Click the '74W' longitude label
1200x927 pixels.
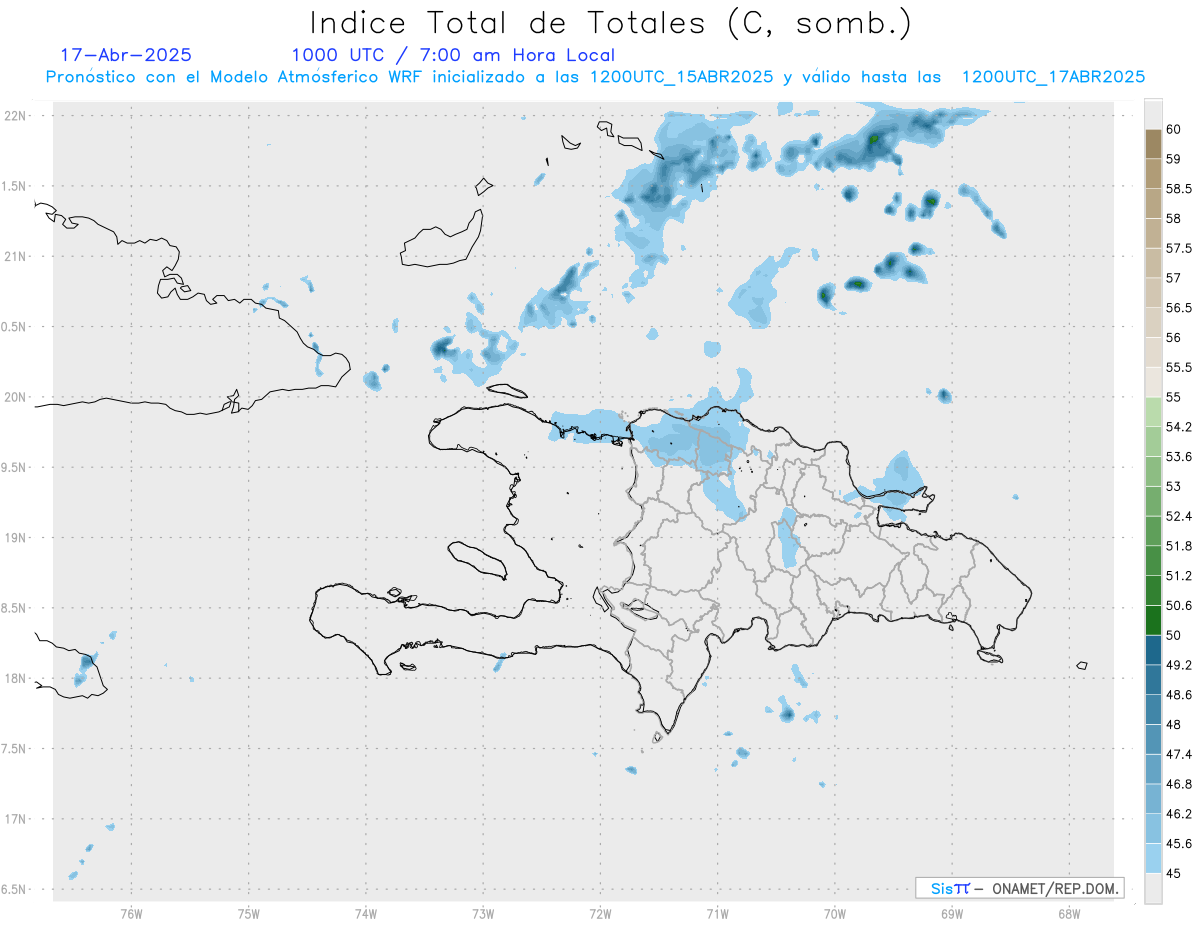click(366, 914)
